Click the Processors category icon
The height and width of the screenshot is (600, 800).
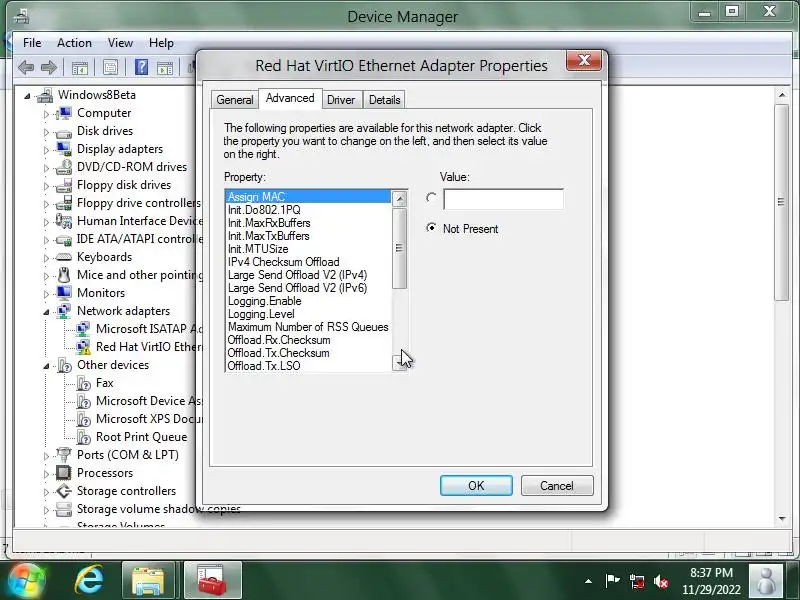tap(64, 473)
